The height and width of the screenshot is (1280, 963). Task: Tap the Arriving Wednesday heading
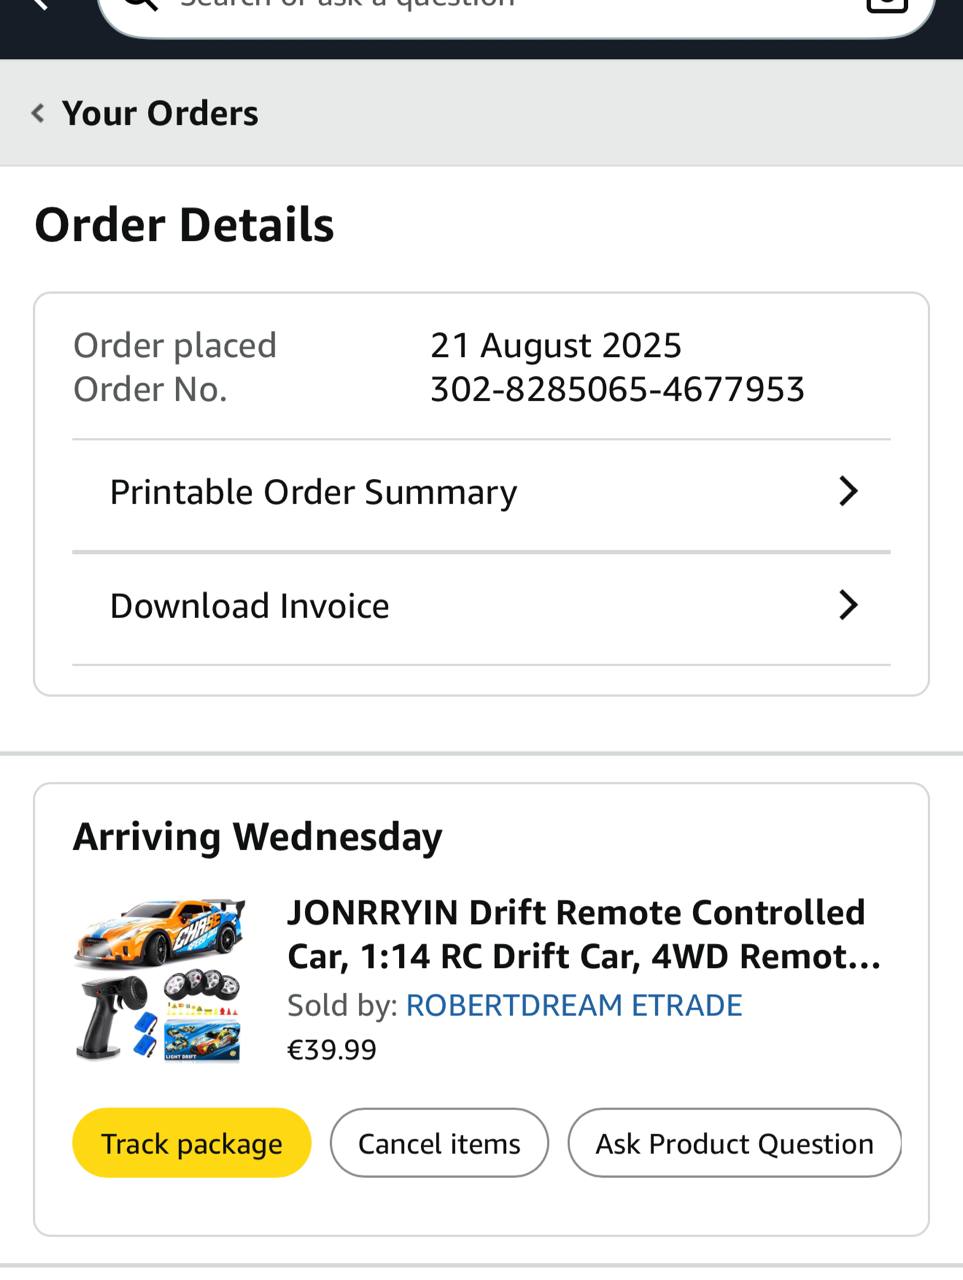(x=258, y=837)
